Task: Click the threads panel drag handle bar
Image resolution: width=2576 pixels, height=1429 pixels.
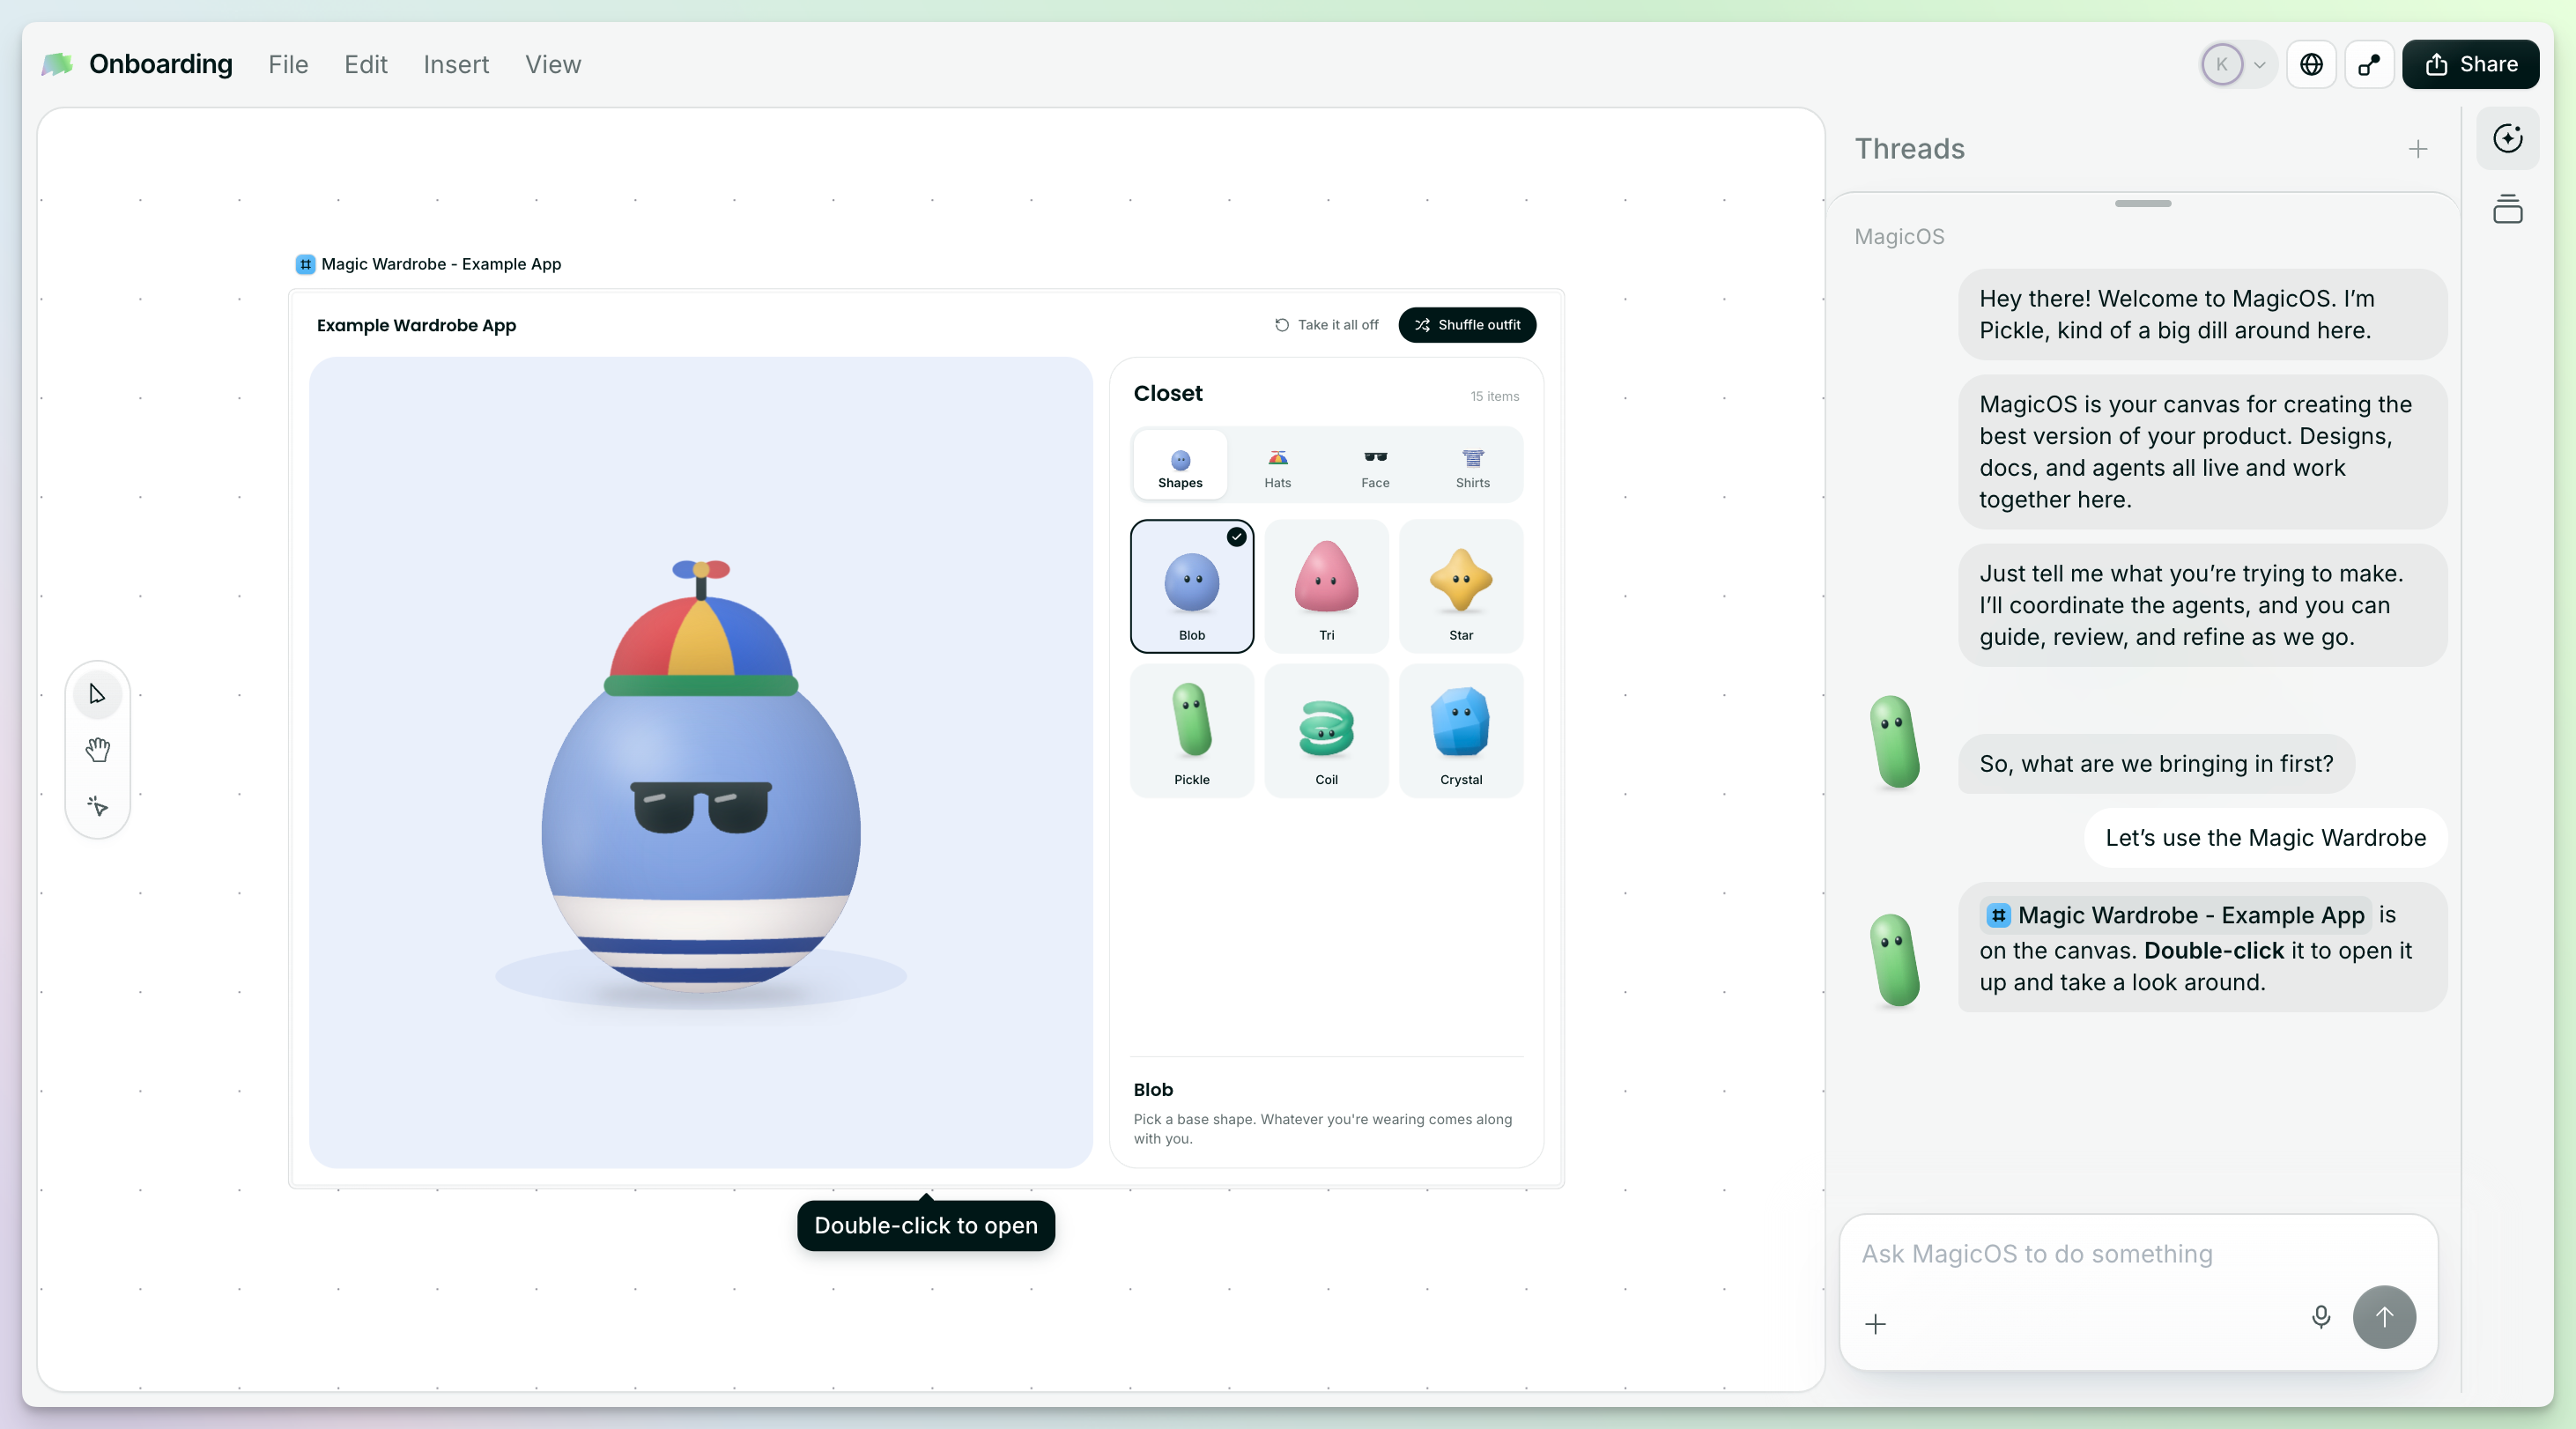Action: pyautogui.click(x=2142, y=204)
